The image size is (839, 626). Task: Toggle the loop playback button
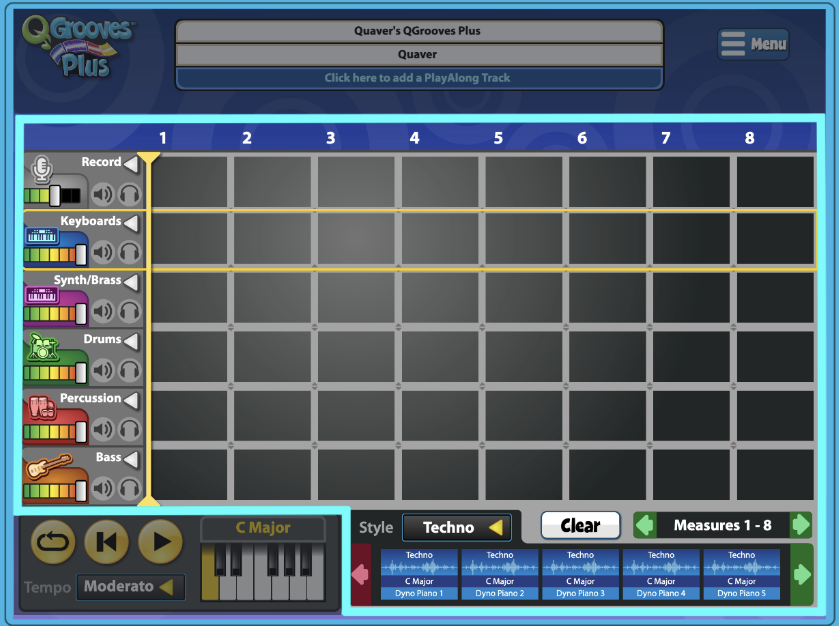click(53, 542)
